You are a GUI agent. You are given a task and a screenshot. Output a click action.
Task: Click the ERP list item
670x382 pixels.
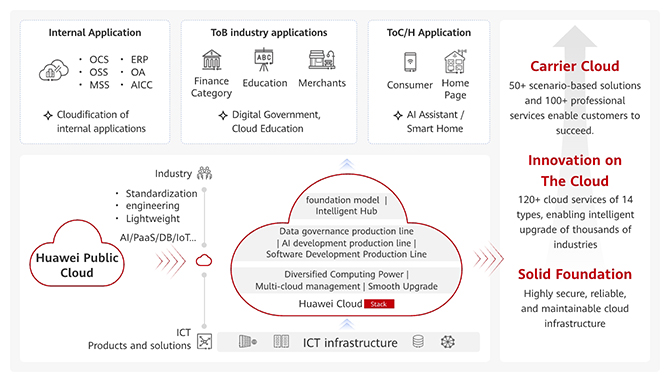pos(139,59)
